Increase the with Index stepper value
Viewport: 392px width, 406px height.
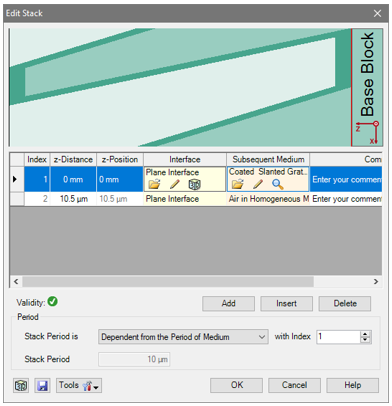tap(365, 334)
